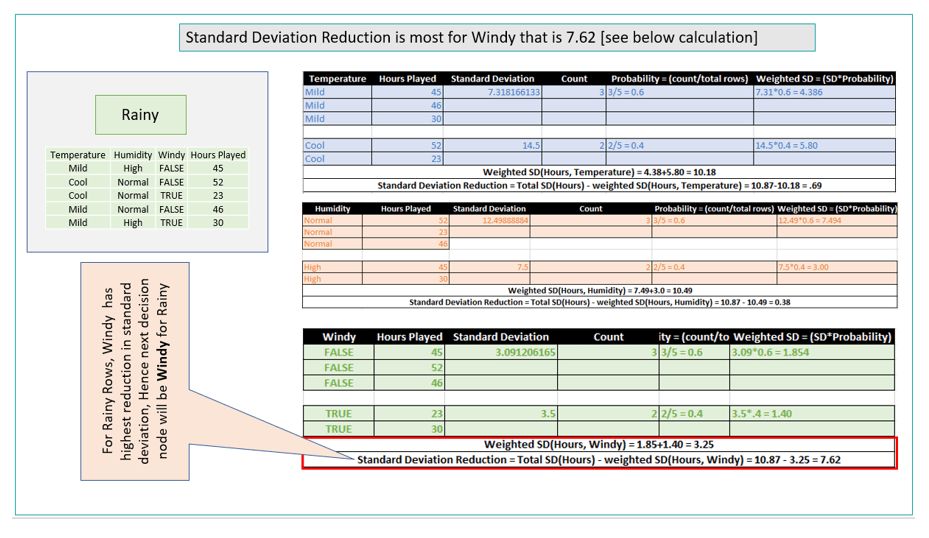This screenshot has width=929, height=538.
Task: Select the Humidity header of the orange table
Action: pyautogui.click(x=332, y=209)
